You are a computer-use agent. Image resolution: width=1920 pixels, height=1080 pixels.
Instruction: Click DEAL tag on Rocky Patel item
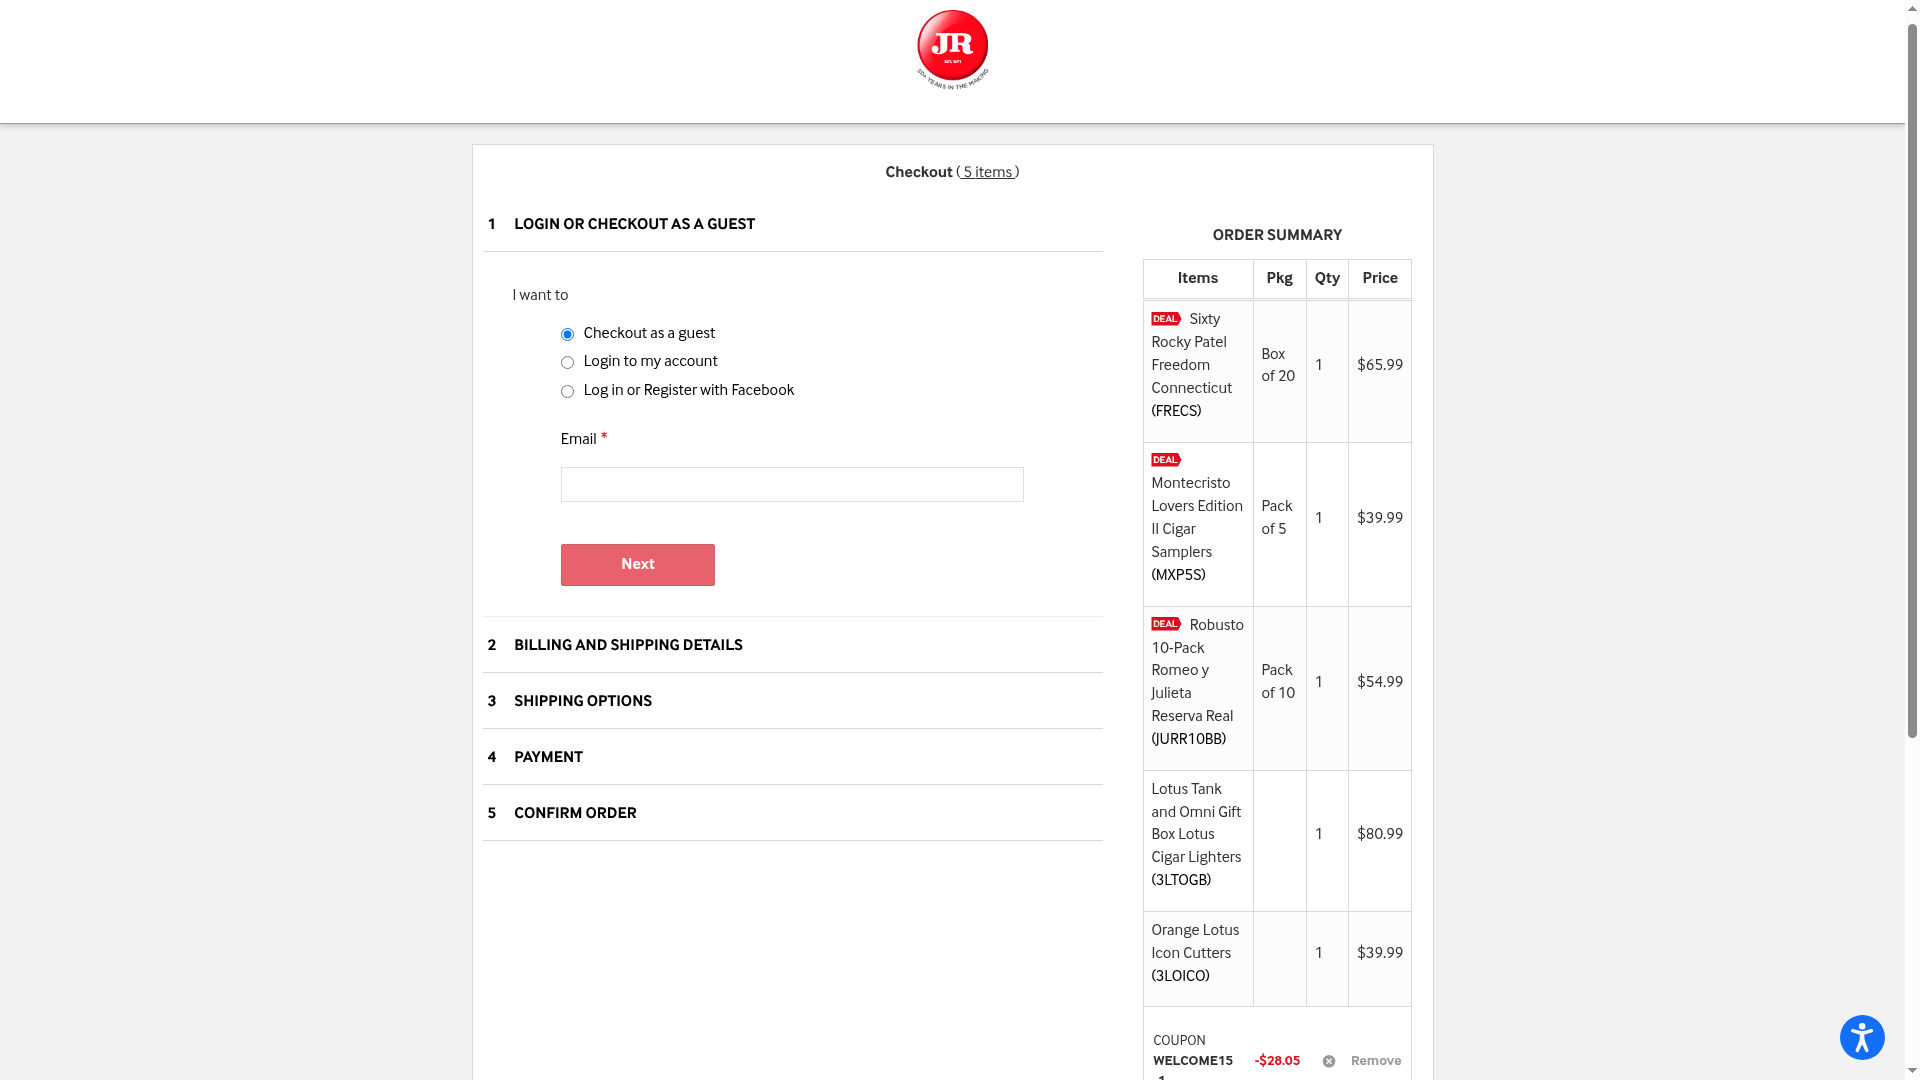(x=1165, y=319)
